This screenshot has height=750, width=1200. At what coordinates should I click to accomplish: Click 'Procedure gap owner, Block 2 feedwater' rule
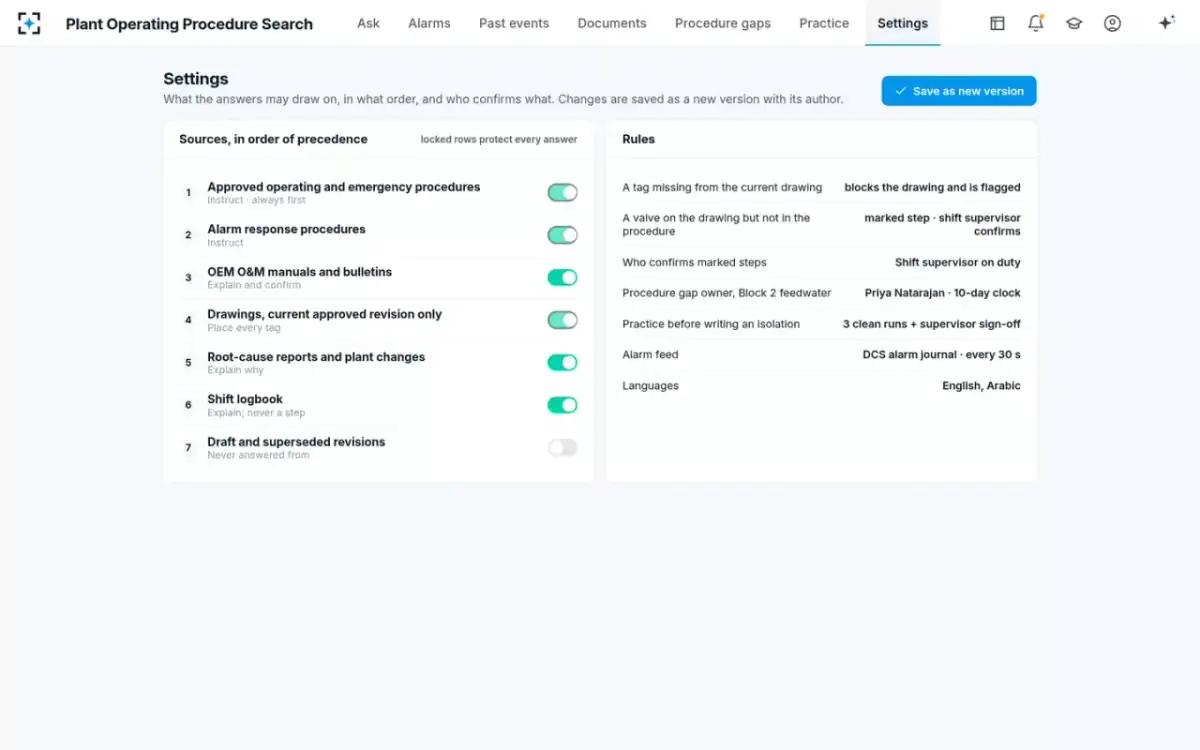tap(727, 293)
